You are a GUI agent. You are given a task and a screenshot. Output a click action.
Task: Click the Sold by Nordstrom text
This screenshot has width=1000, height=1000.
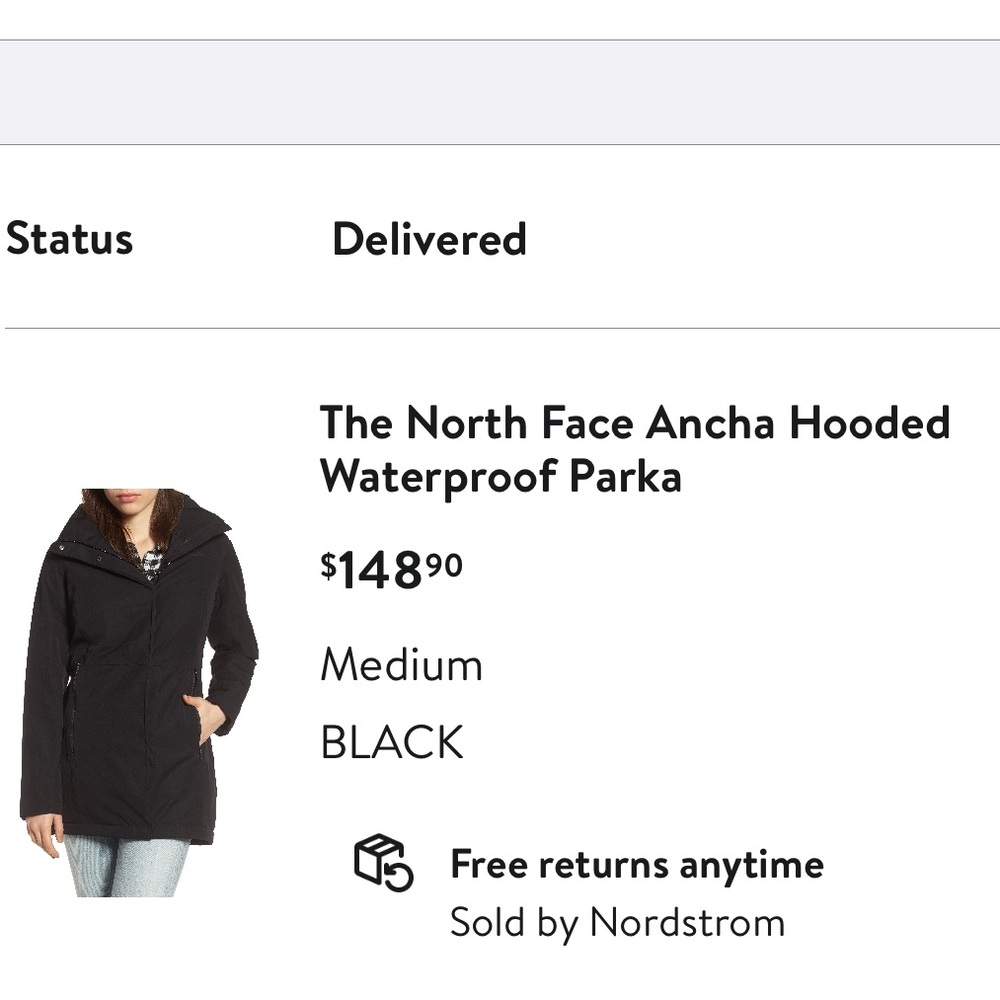point(617,923)
